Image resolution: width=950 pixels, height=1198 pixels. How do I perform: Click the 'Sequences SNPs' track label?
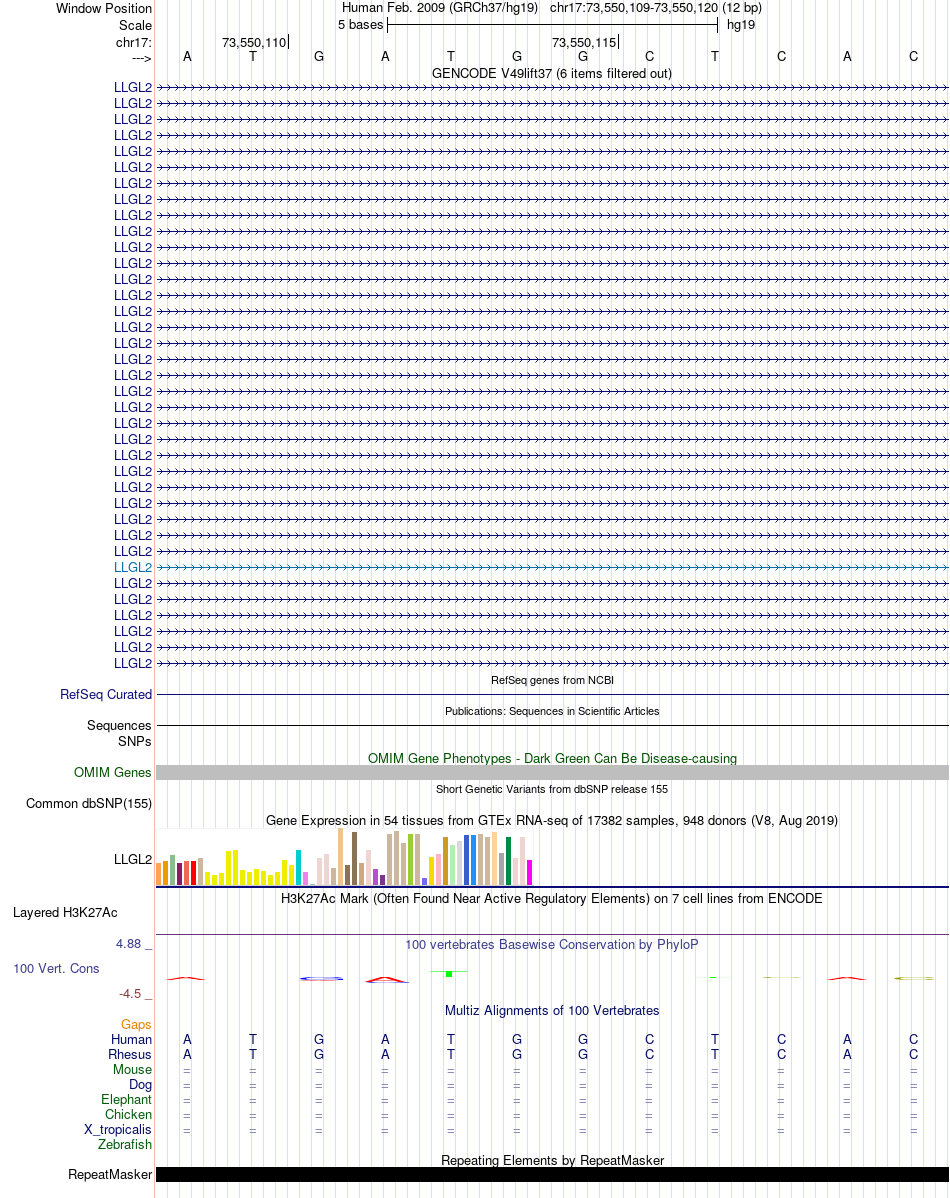pyautogui.click(x=119, y=733)
